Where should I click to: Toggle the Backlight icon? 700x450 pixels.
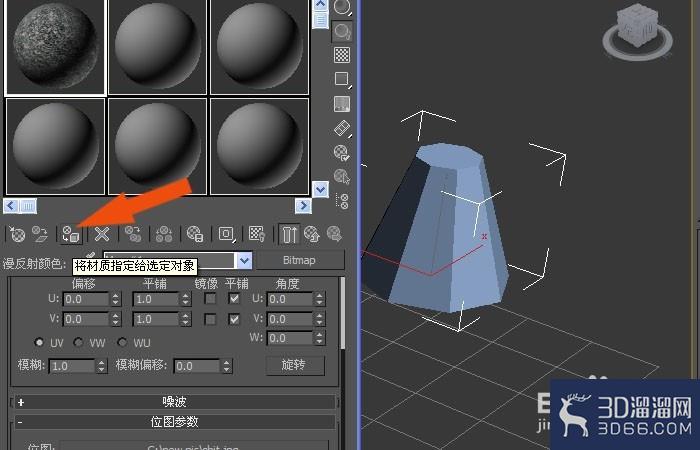pos(342,31)
